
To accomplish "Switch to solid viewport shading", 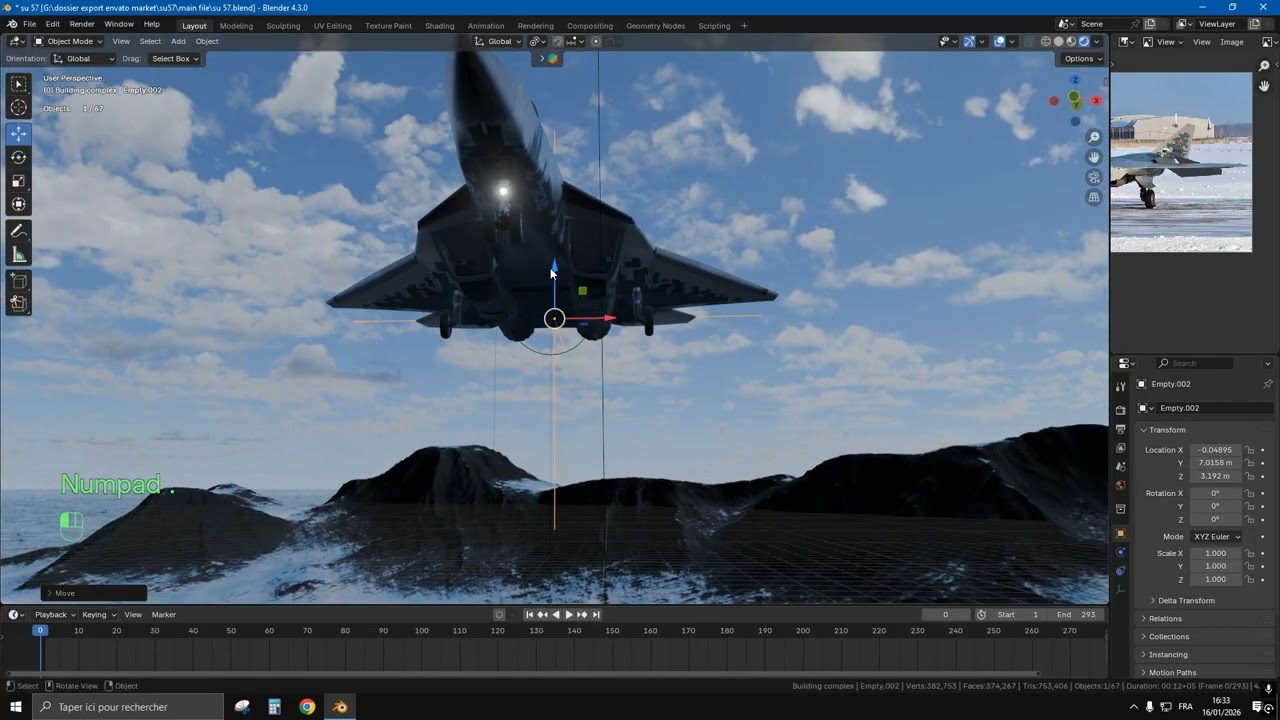I will point(1059,41).
